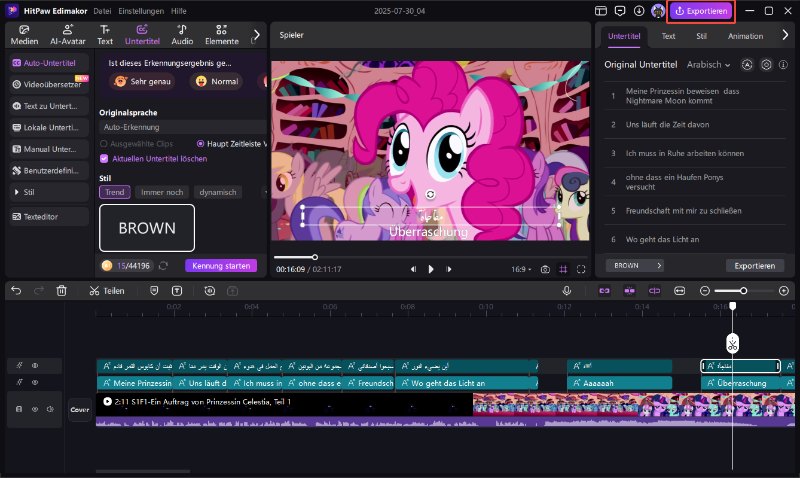
Task: Open the Audio tab
Action: 182,35
